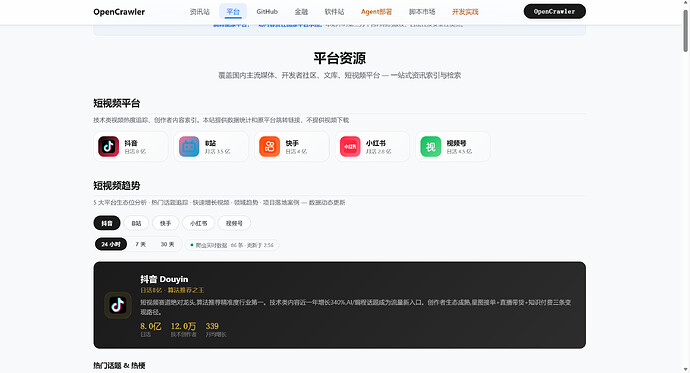
Task: Click Douyin logo in dark banner card
Action: [x=117, y=305]
